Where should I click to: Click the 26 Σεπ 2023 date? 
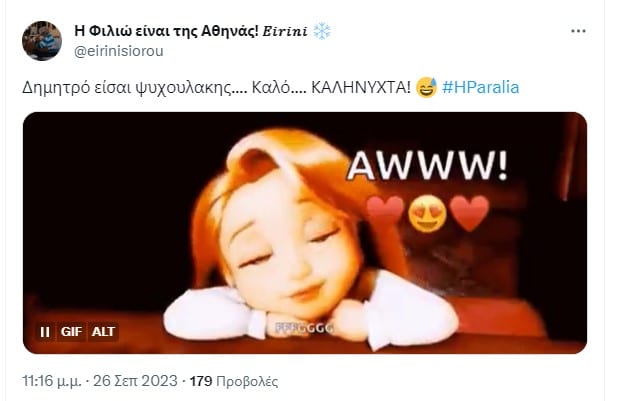point(135,381)
